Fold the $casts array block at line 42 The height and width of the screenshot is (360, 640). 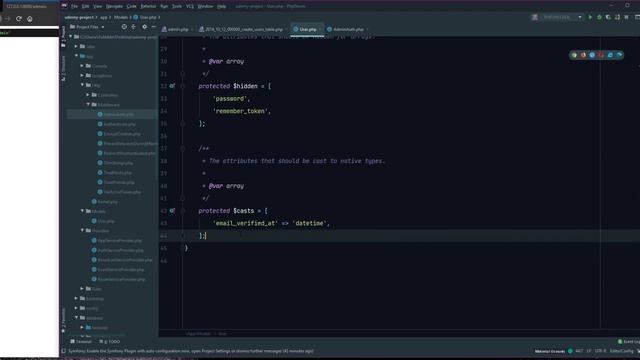[x=183, y=211]
